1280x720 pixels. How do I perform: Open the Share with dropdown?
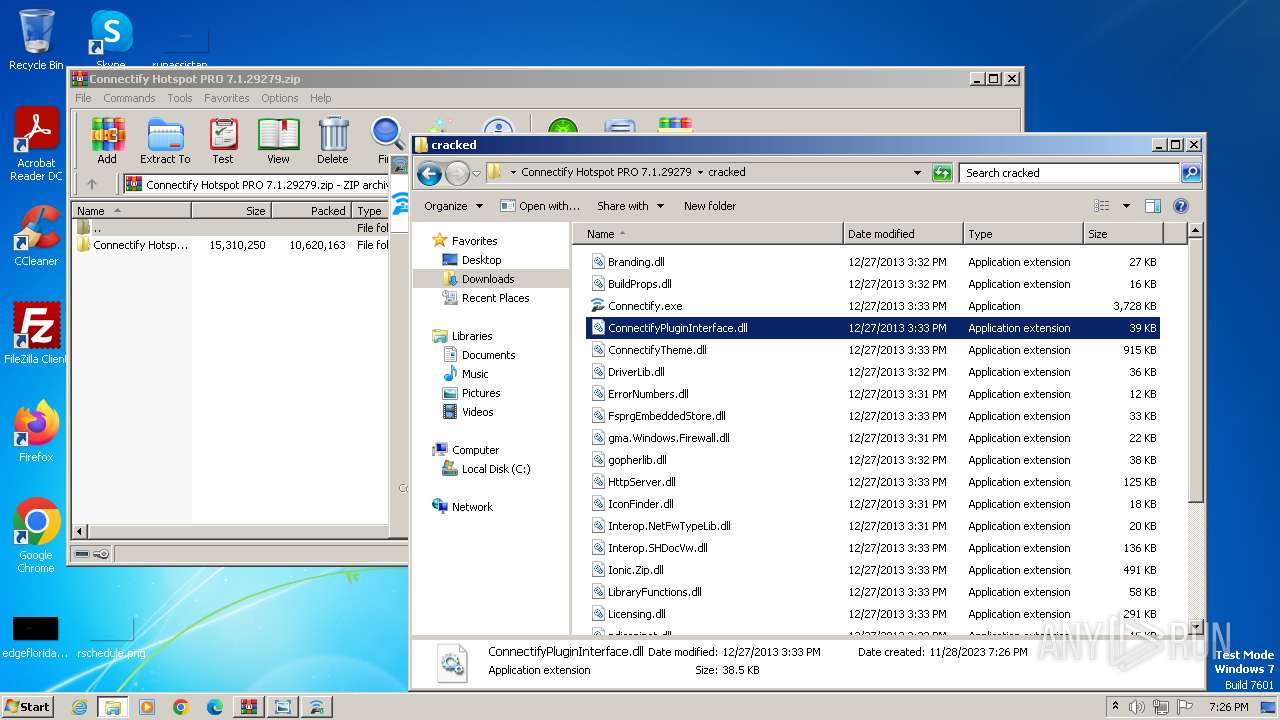[x=630, y=206]
